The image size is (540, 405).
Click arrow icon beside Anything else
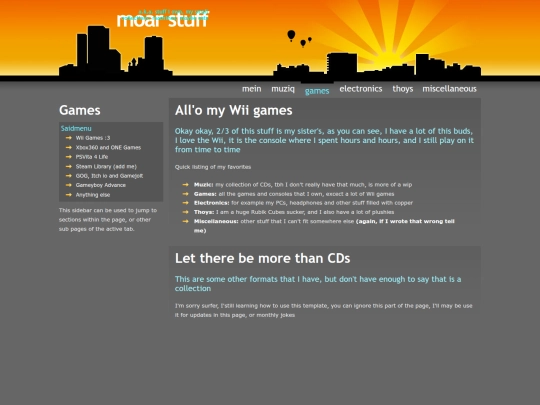tap(69, 195)
